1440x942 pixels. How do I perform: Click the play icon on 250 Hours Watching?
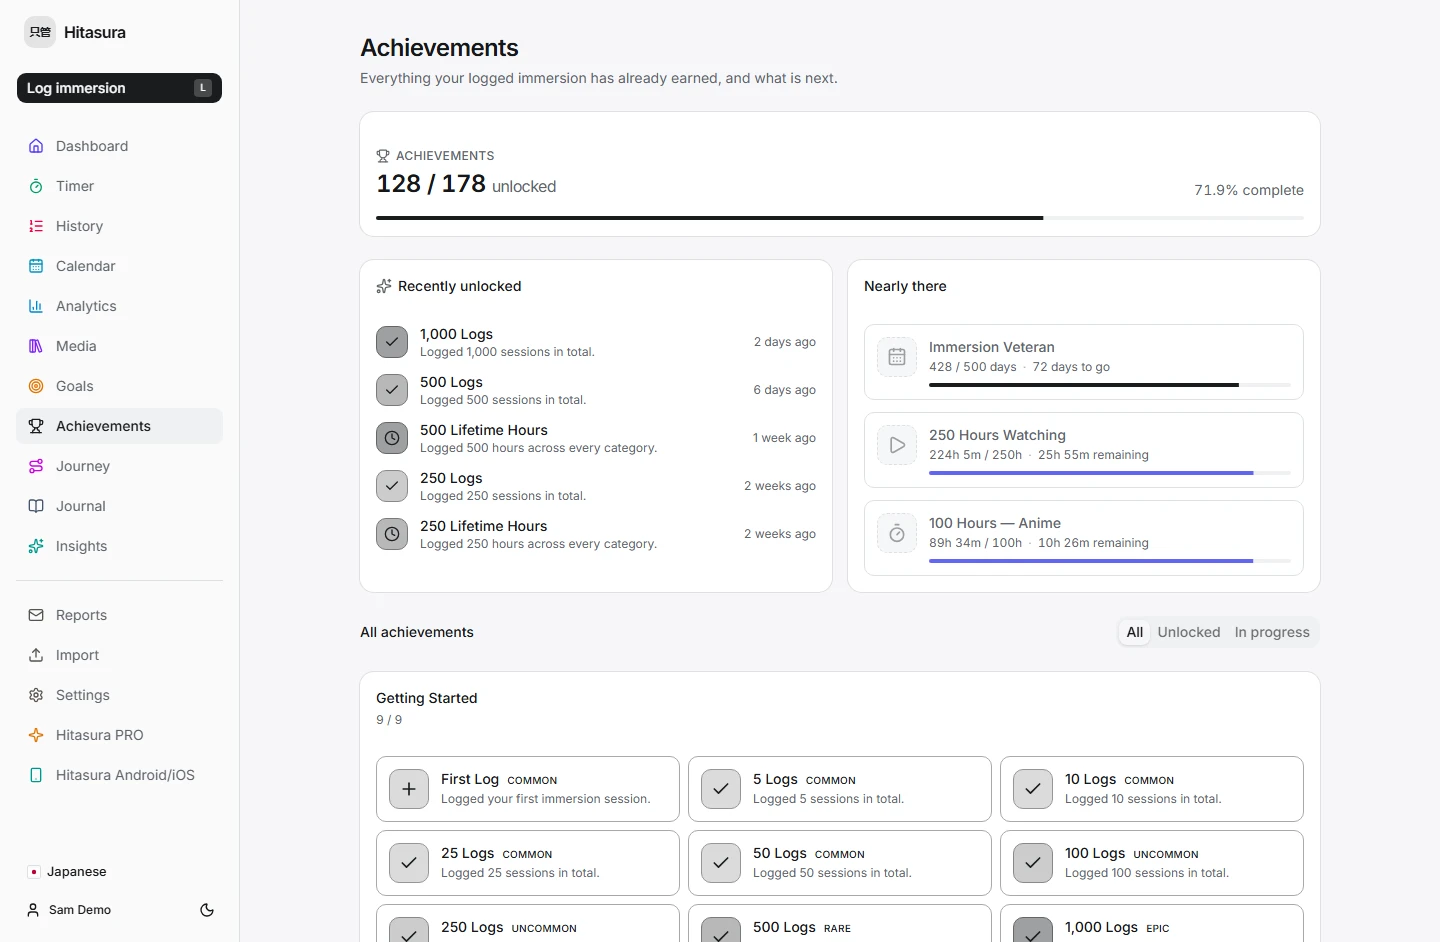pos(897,446)
